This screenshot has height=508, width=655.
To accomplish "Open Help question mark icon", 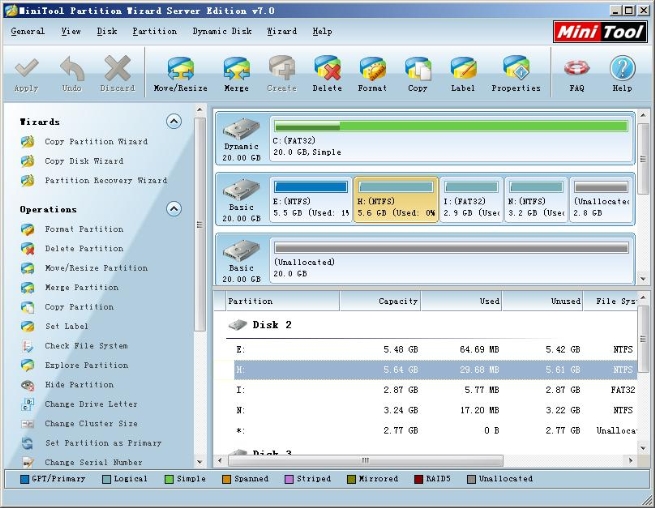I will coord(622,69).
